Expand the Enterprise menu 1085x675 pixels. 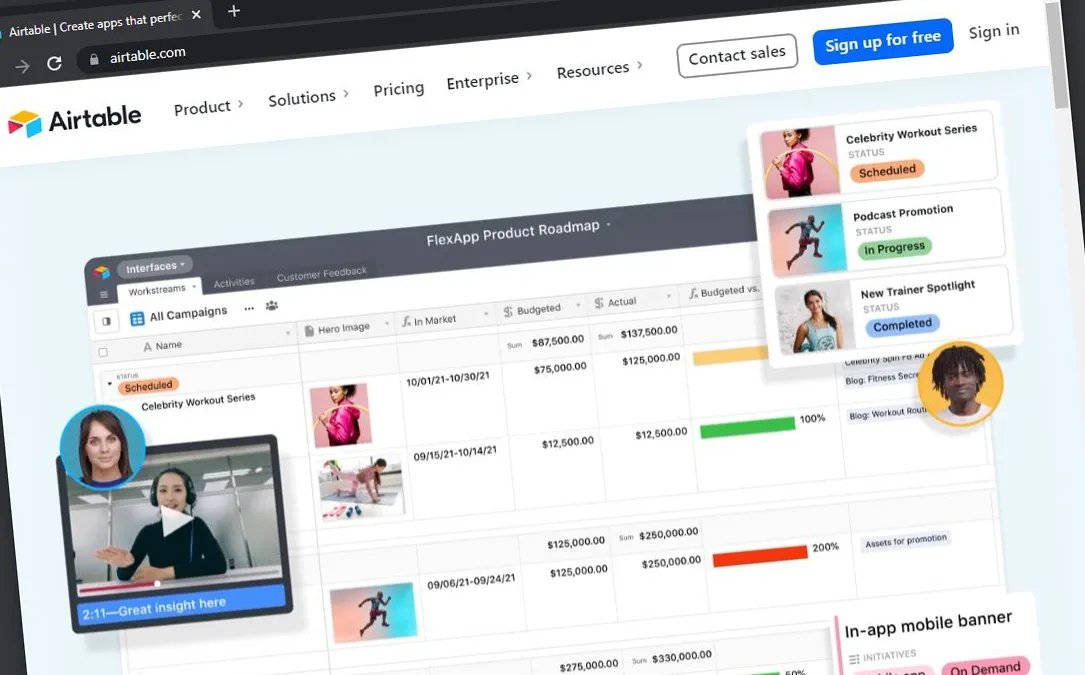[x=489, y=80]
